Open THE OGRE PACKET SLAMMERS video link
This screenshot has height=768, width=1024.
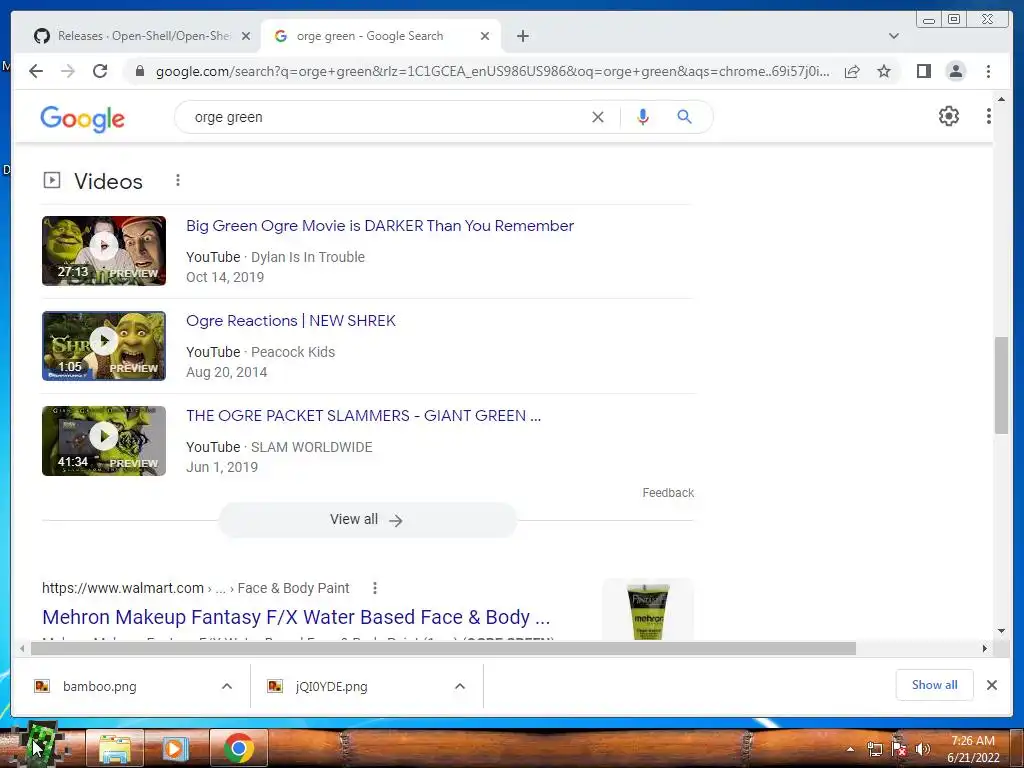point(363,416)
